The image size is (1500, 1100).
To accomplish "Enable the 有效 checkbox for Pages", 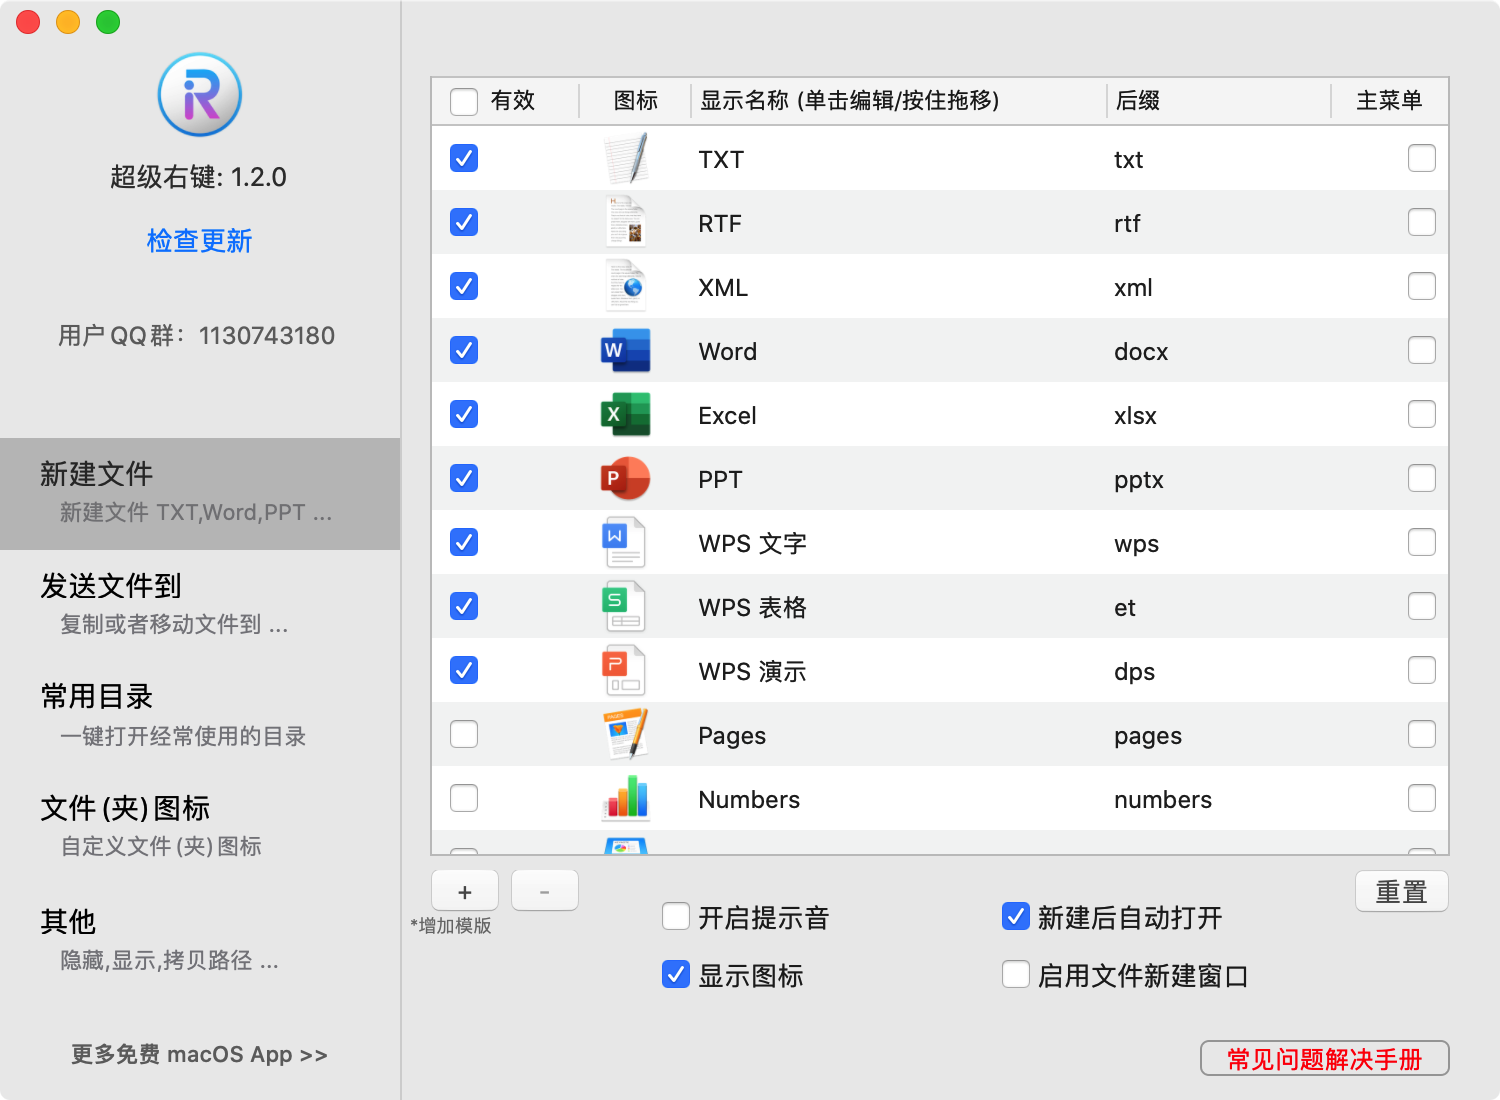I will click(x=464, y=734).
